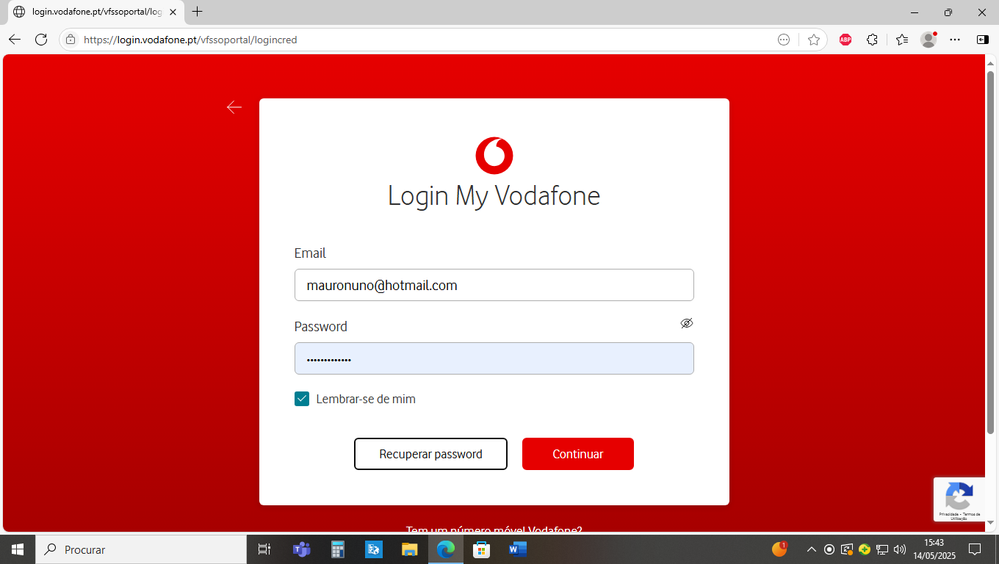Go back using the browser back arrow
The image size is (999, 564).
coord(15,40)
